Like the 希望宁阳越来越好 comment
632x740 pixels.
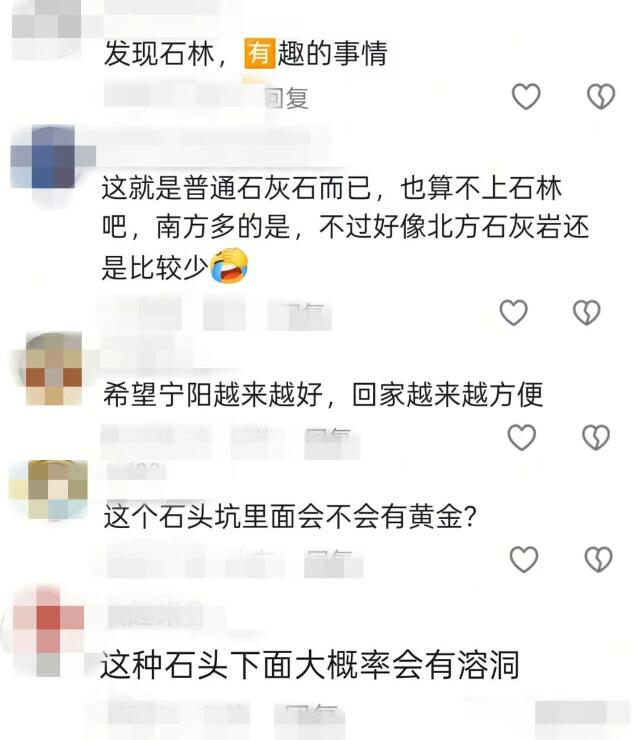point(522,437)
